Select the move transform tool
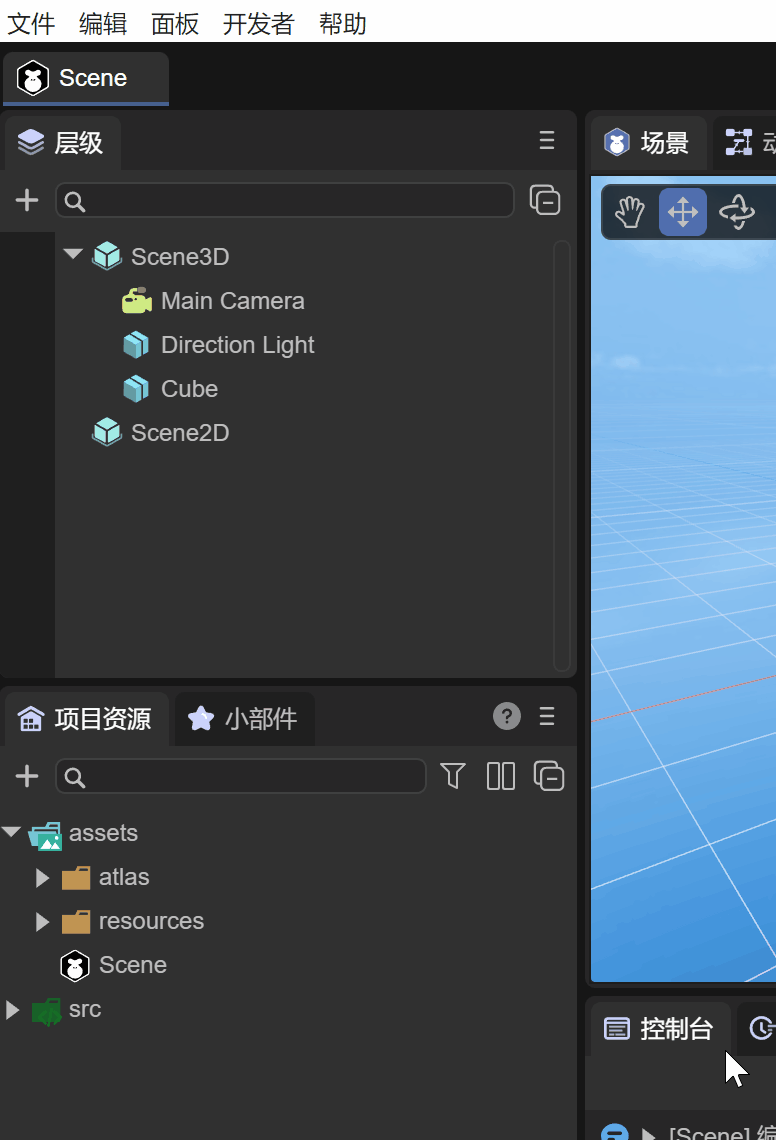The width and height of the screenshot is (776, 1140). [682, 212]
